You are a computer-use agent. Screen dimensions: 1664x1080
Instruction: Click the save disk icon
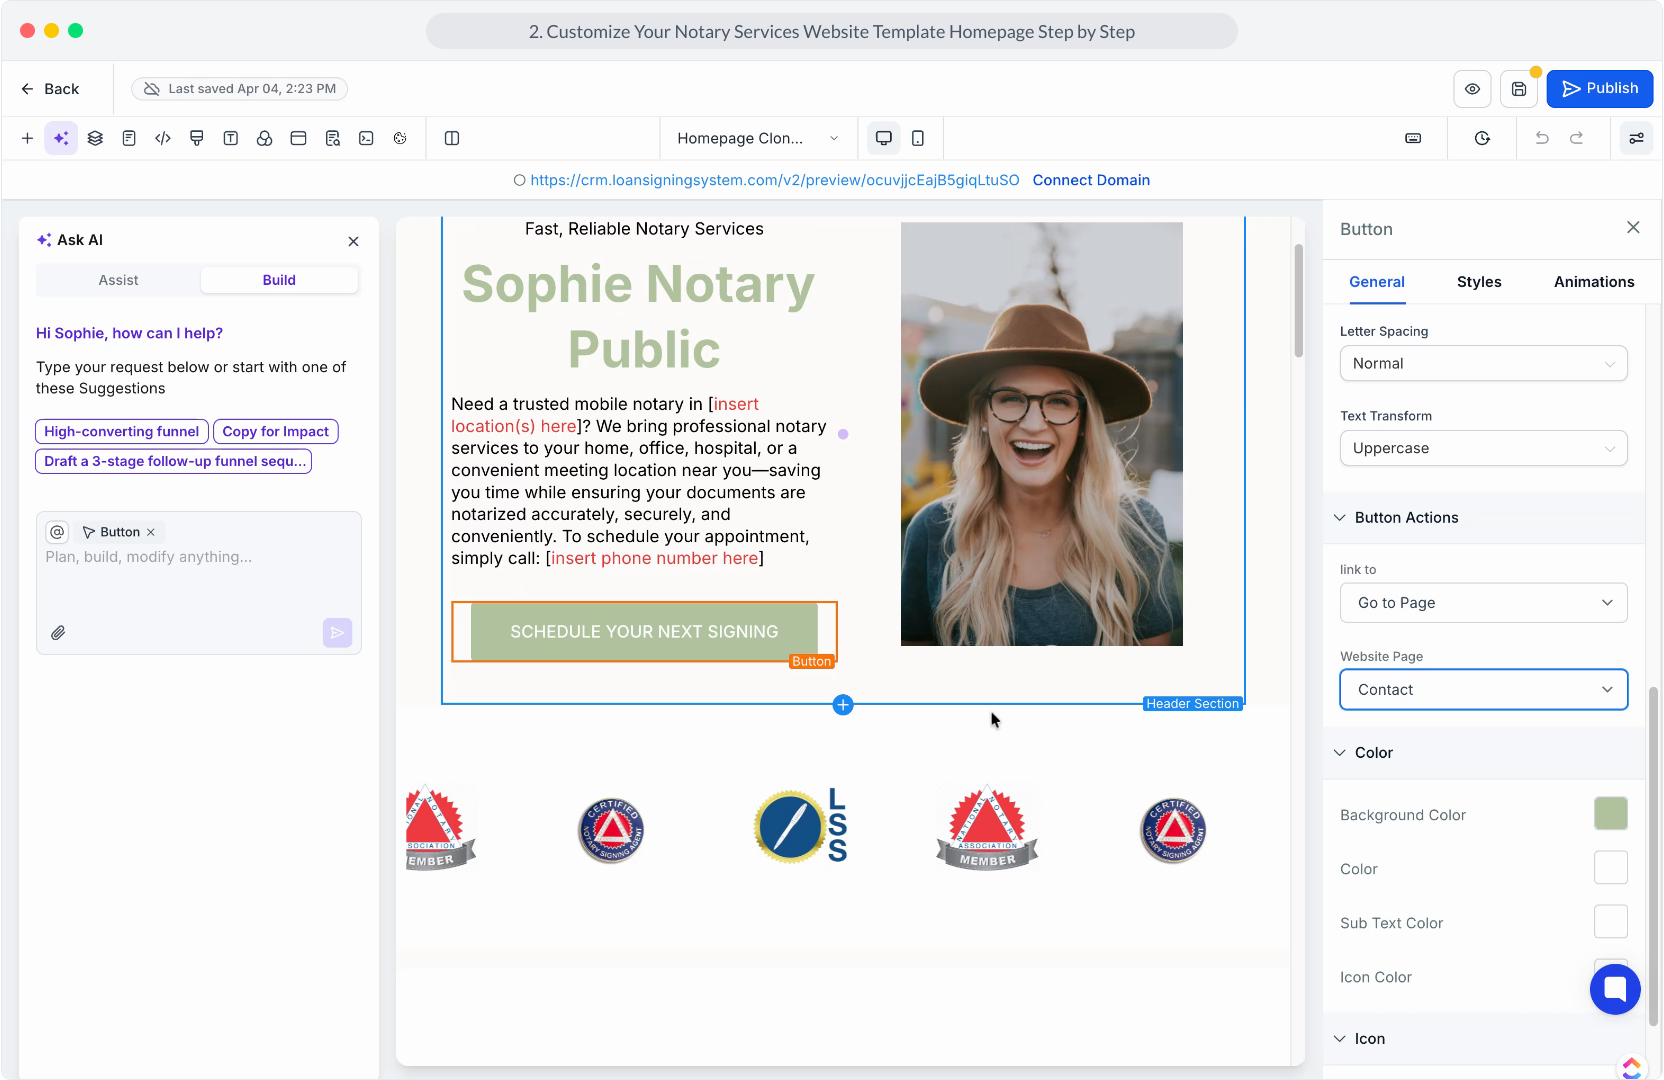pos(1518,89)
